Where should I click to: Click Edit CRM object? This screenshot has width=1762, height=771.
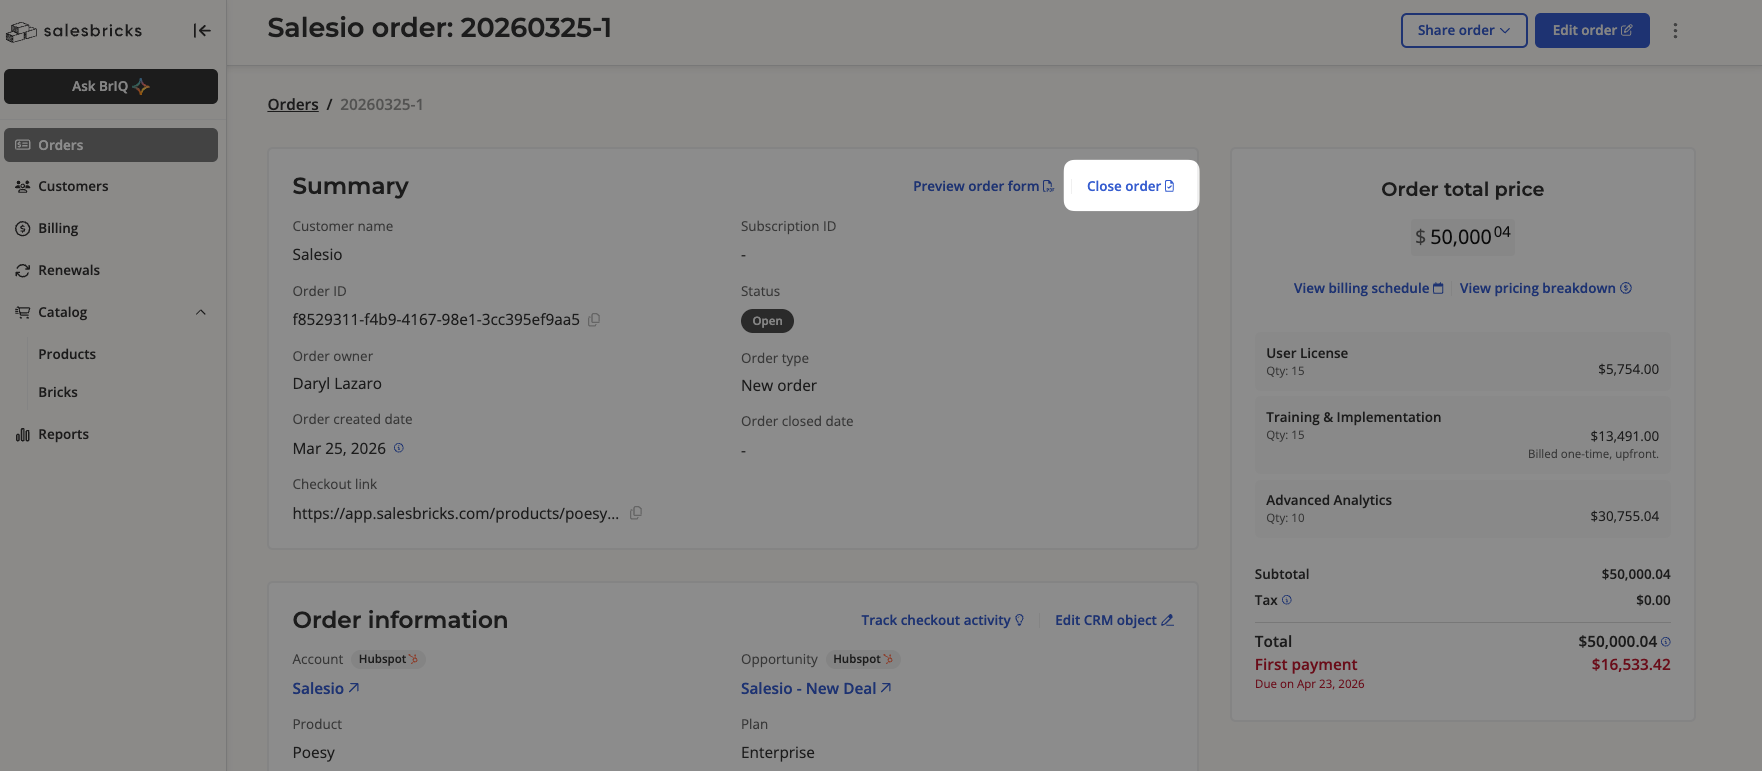coord(1114,620)
